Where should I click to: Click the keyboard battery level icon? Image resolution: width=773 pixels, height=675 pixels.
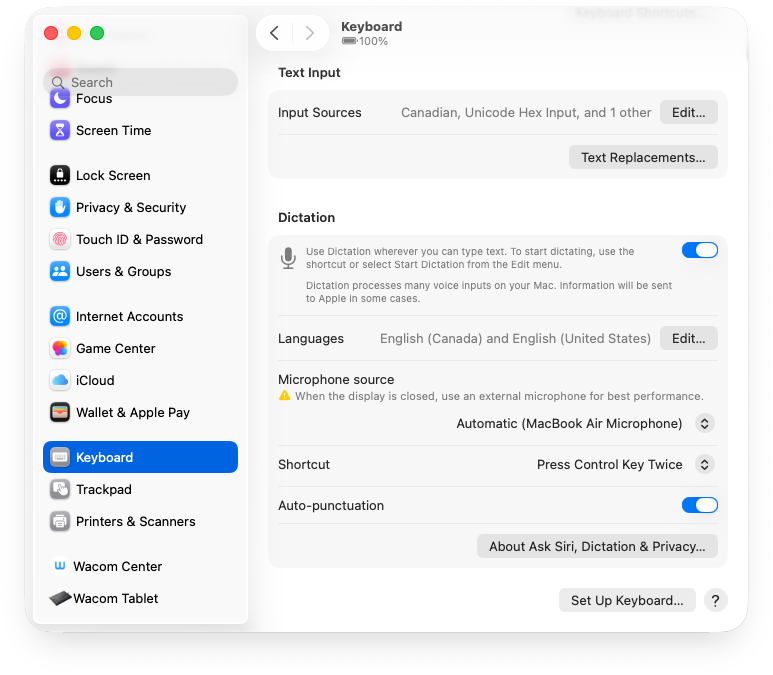(x=350, y=41)
